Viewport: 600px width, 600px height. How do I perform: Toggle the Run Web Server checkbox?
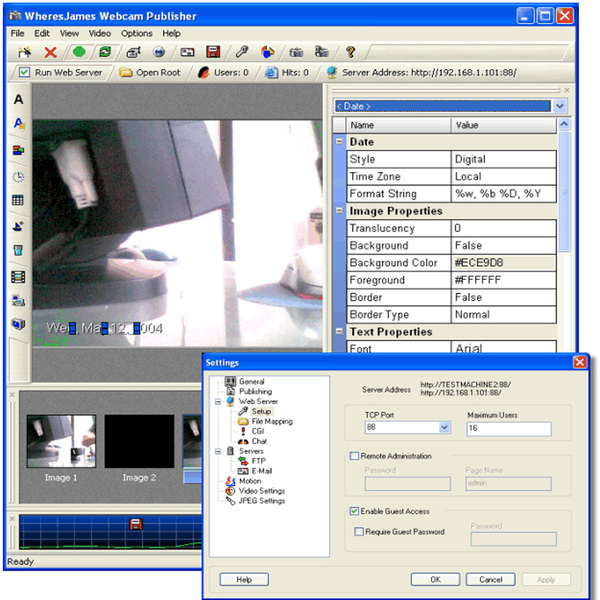tap(24, 72)
